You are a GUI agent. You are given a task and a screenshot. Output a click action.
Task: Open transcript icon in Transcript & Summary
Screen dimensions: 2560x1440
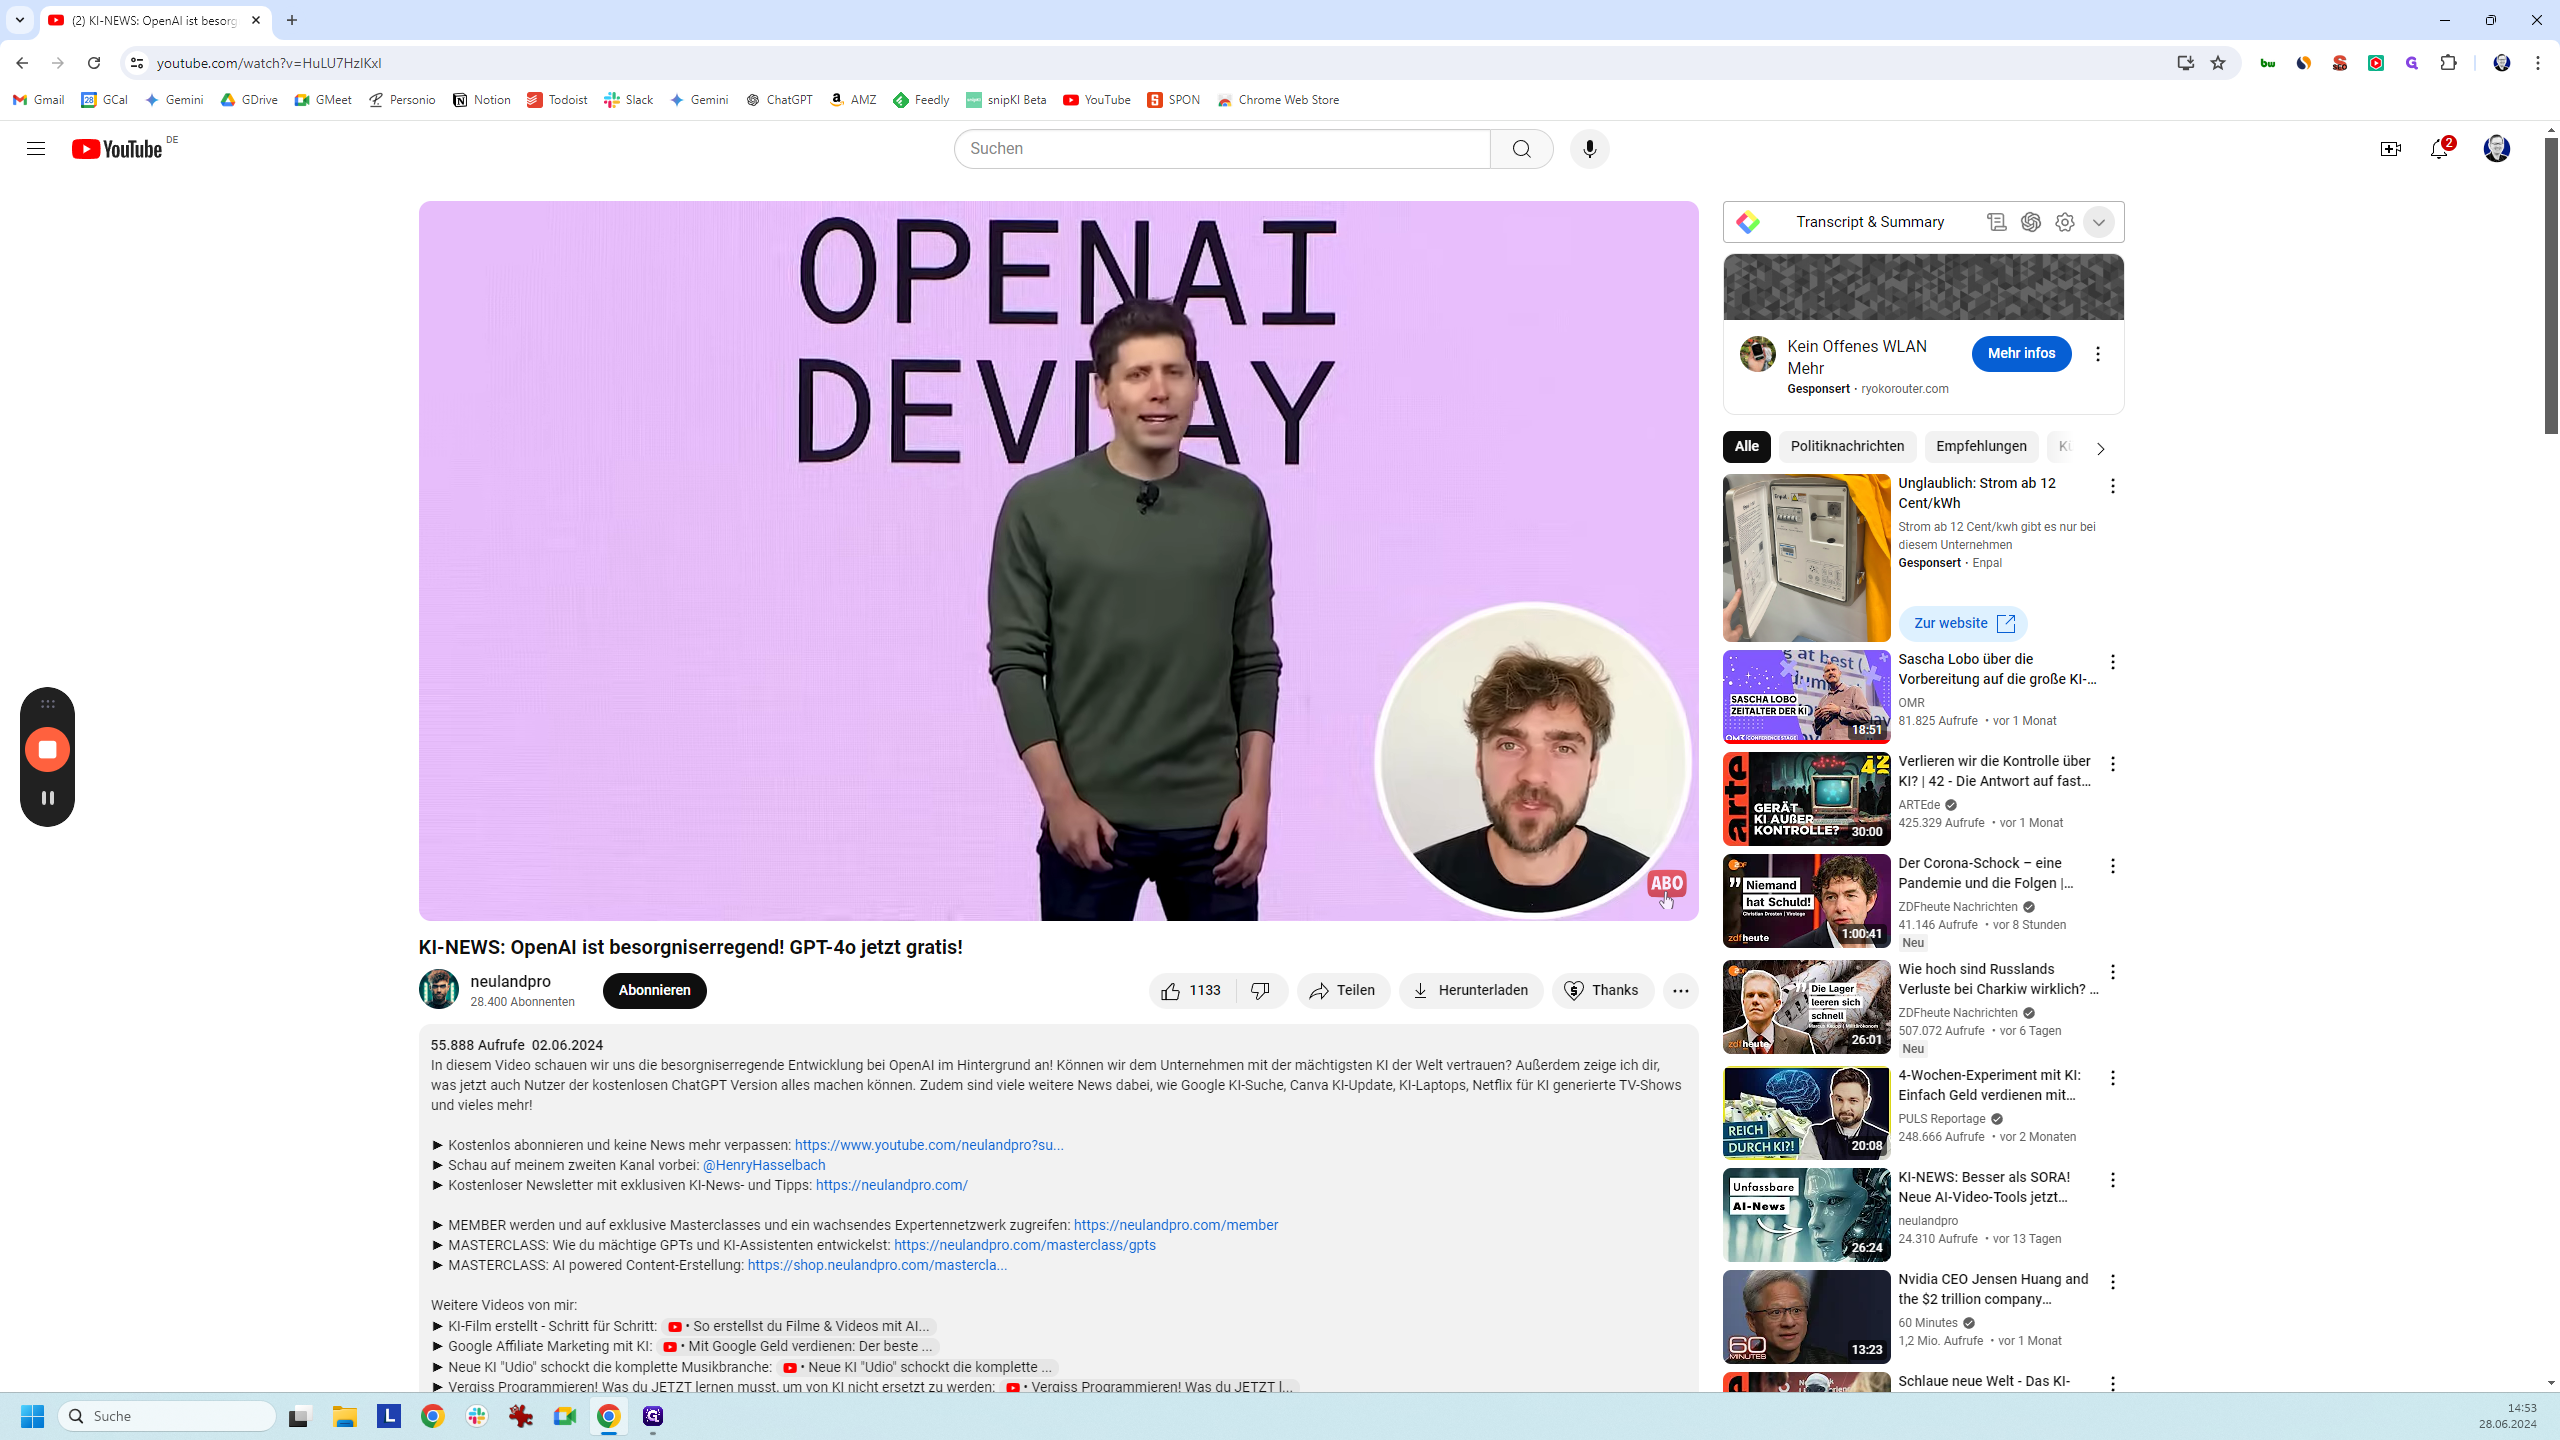[x=1996, y=222]
